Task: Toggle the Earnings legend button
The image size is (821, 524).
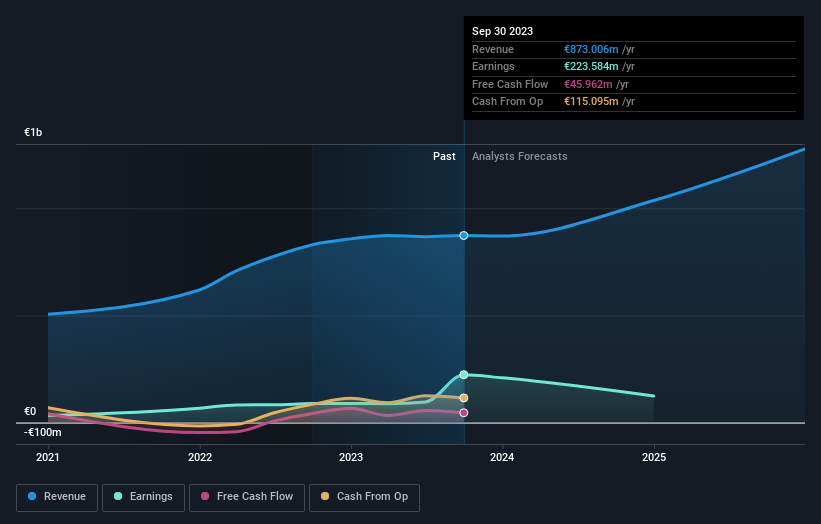Action: pos(143,497)
